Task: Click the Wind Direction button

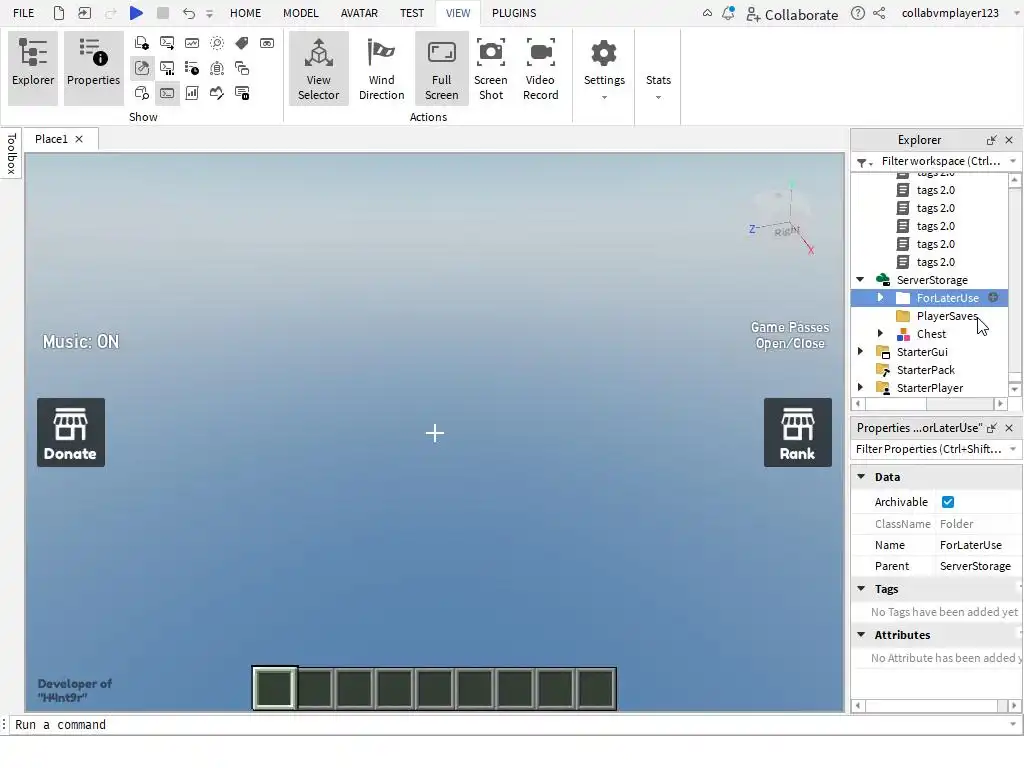Action: coord(381,68)
